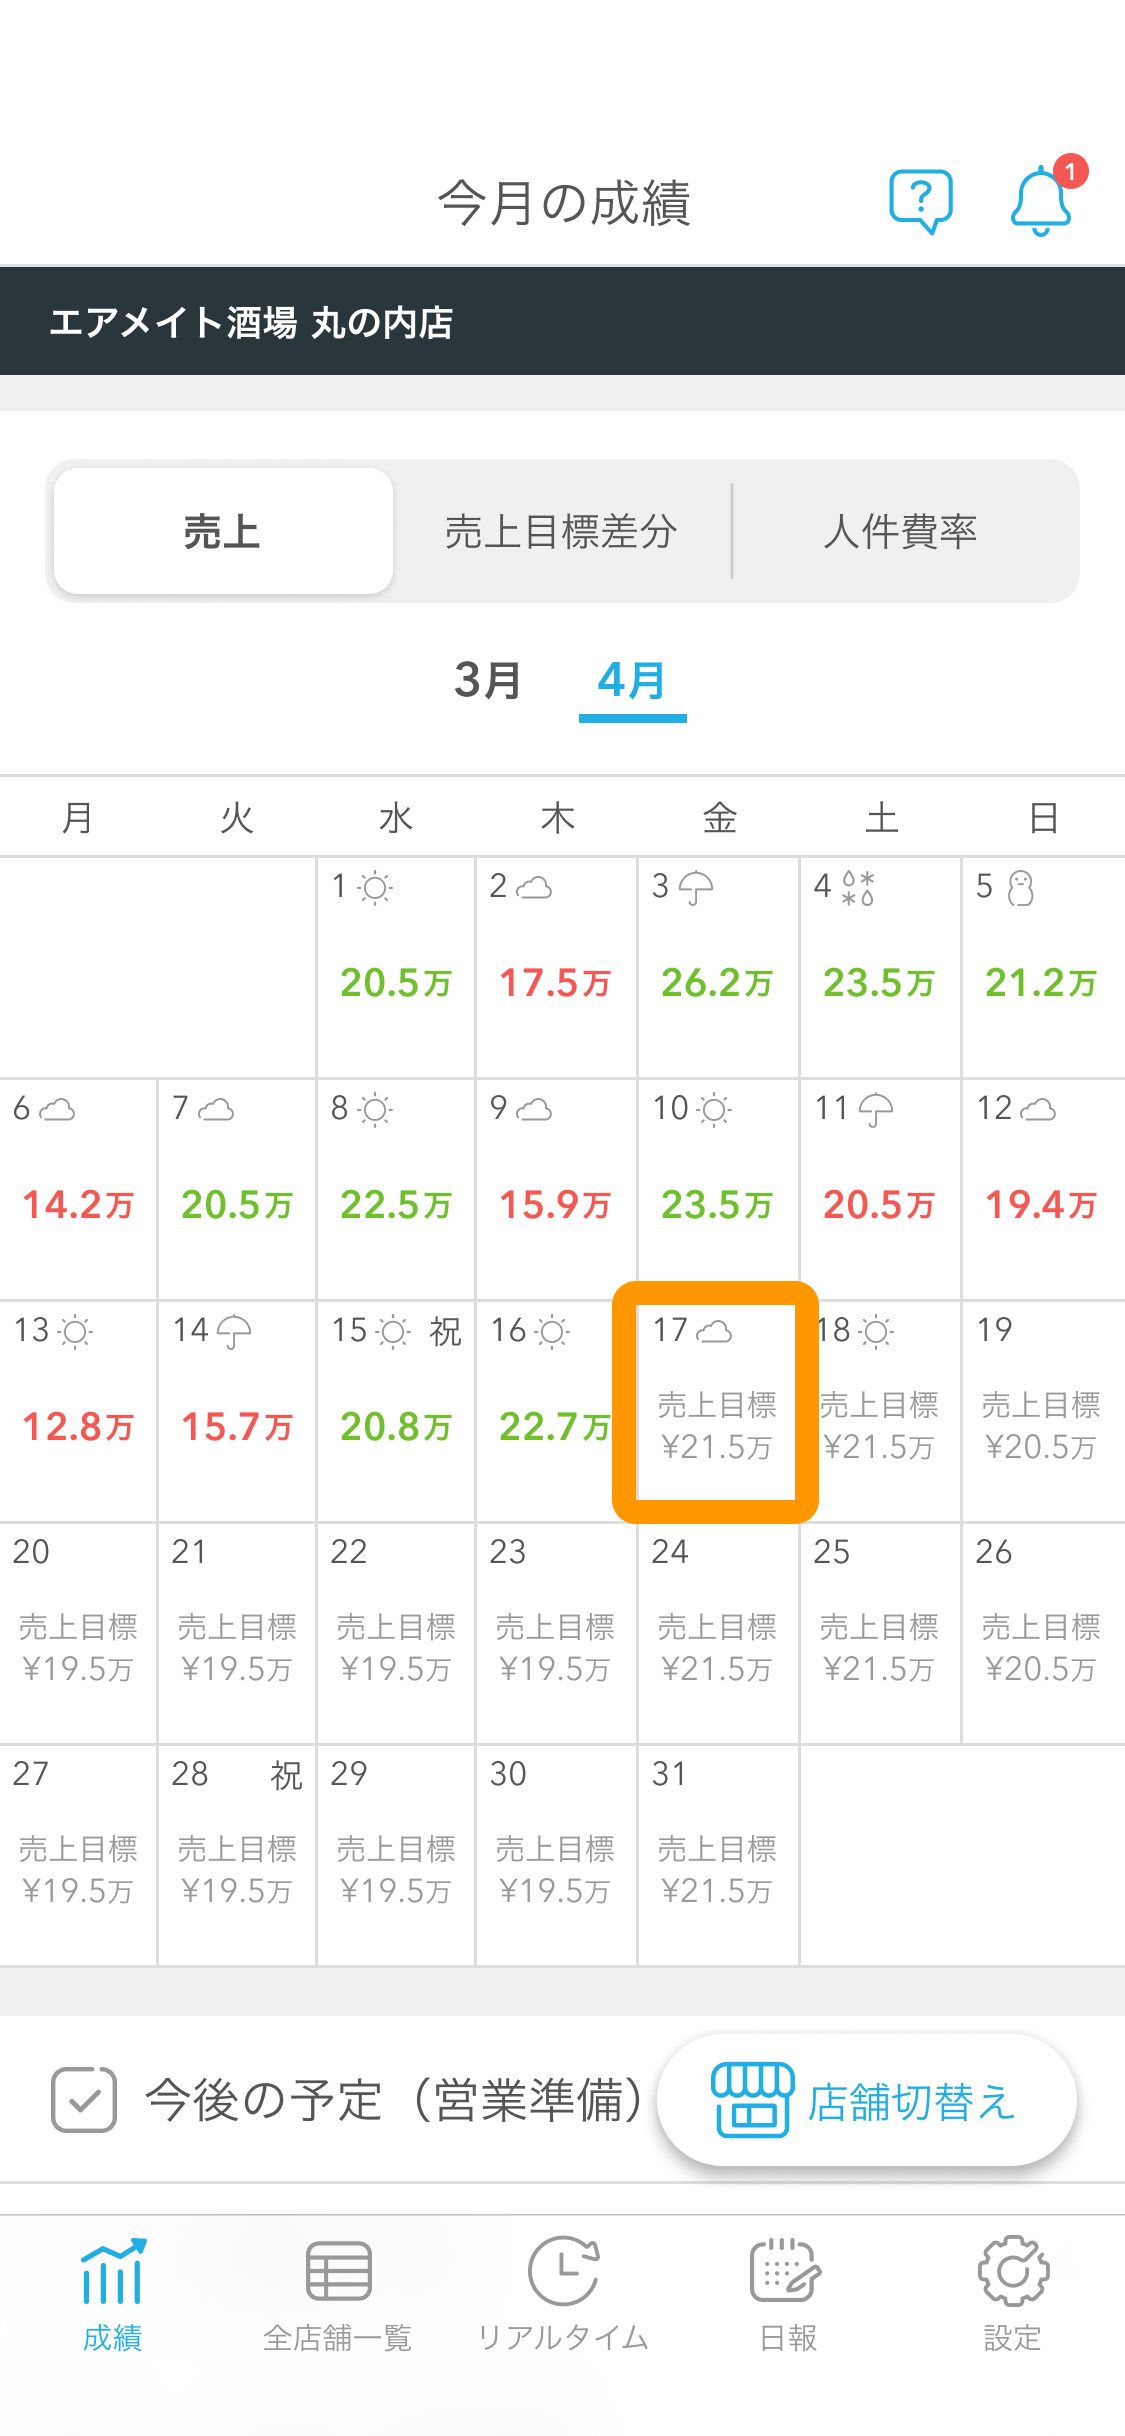Tap sleet weather icon on April 4
The height and width of the screenshot is (2436, 1125).
click(x=858, y=887)
